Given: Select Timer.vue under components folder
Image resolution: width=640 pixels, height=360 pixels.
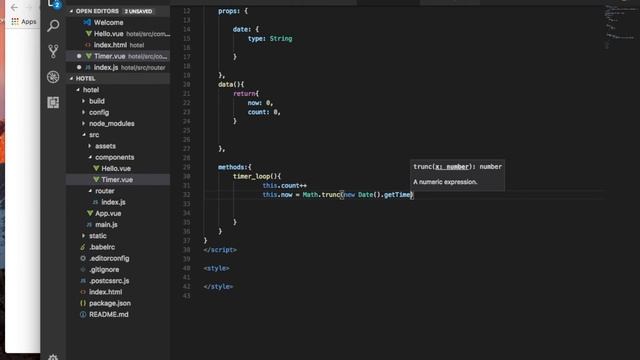Looking at the screenshot, I should (x=117, y=180).
